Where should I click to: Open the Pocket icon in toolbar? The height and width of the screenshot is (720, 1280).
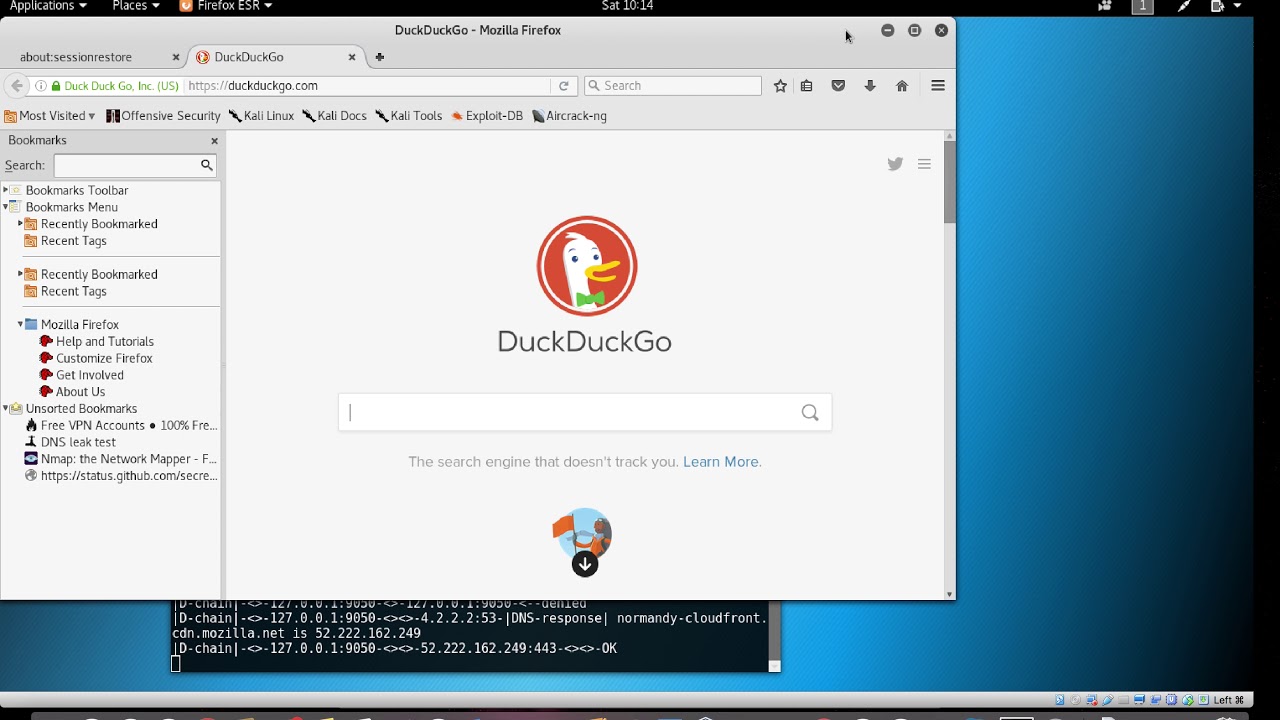[x=838, y=86]
